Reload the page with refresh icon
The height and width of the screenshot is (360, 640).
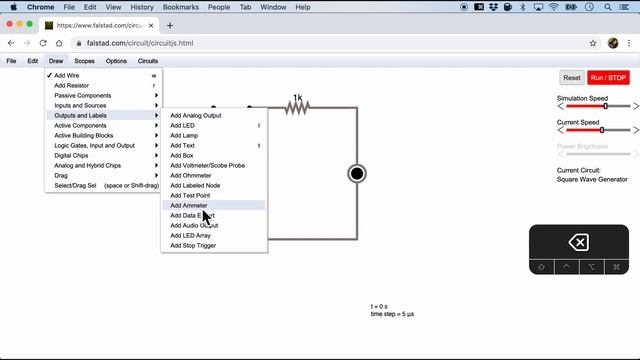(43, 43)
